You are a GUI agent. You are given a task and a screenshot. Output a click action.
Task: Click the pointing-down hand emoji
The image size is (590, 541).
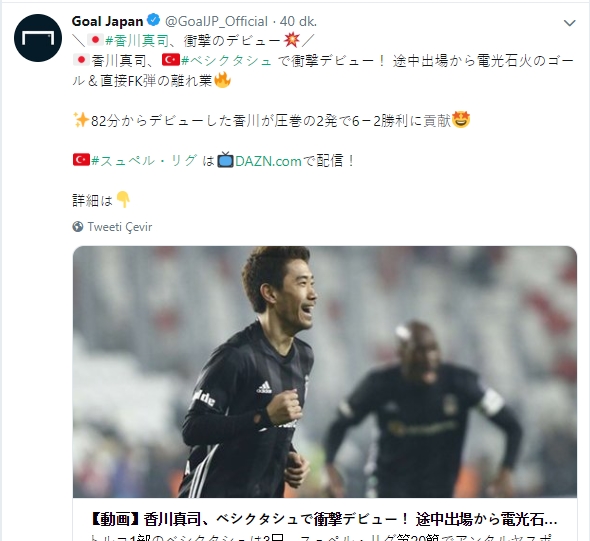(x=123, y=200)
